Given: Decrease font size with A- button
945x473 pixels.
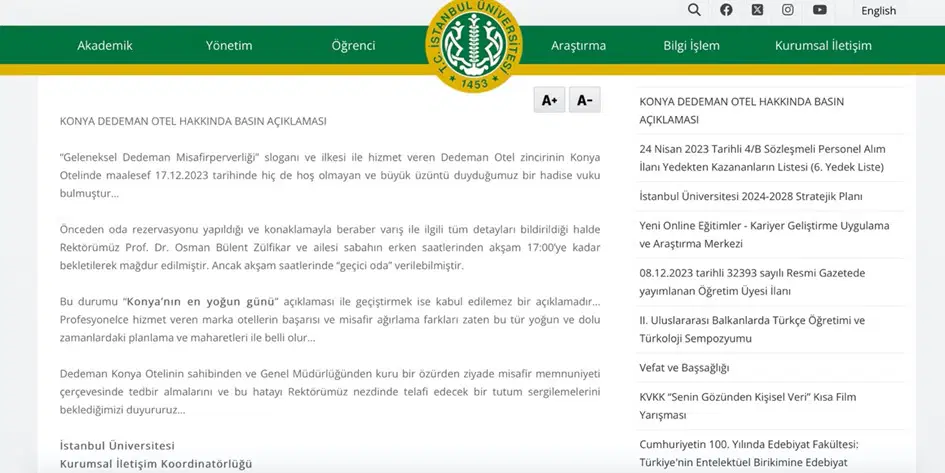Looking at the screenshot, I should 584,100.
